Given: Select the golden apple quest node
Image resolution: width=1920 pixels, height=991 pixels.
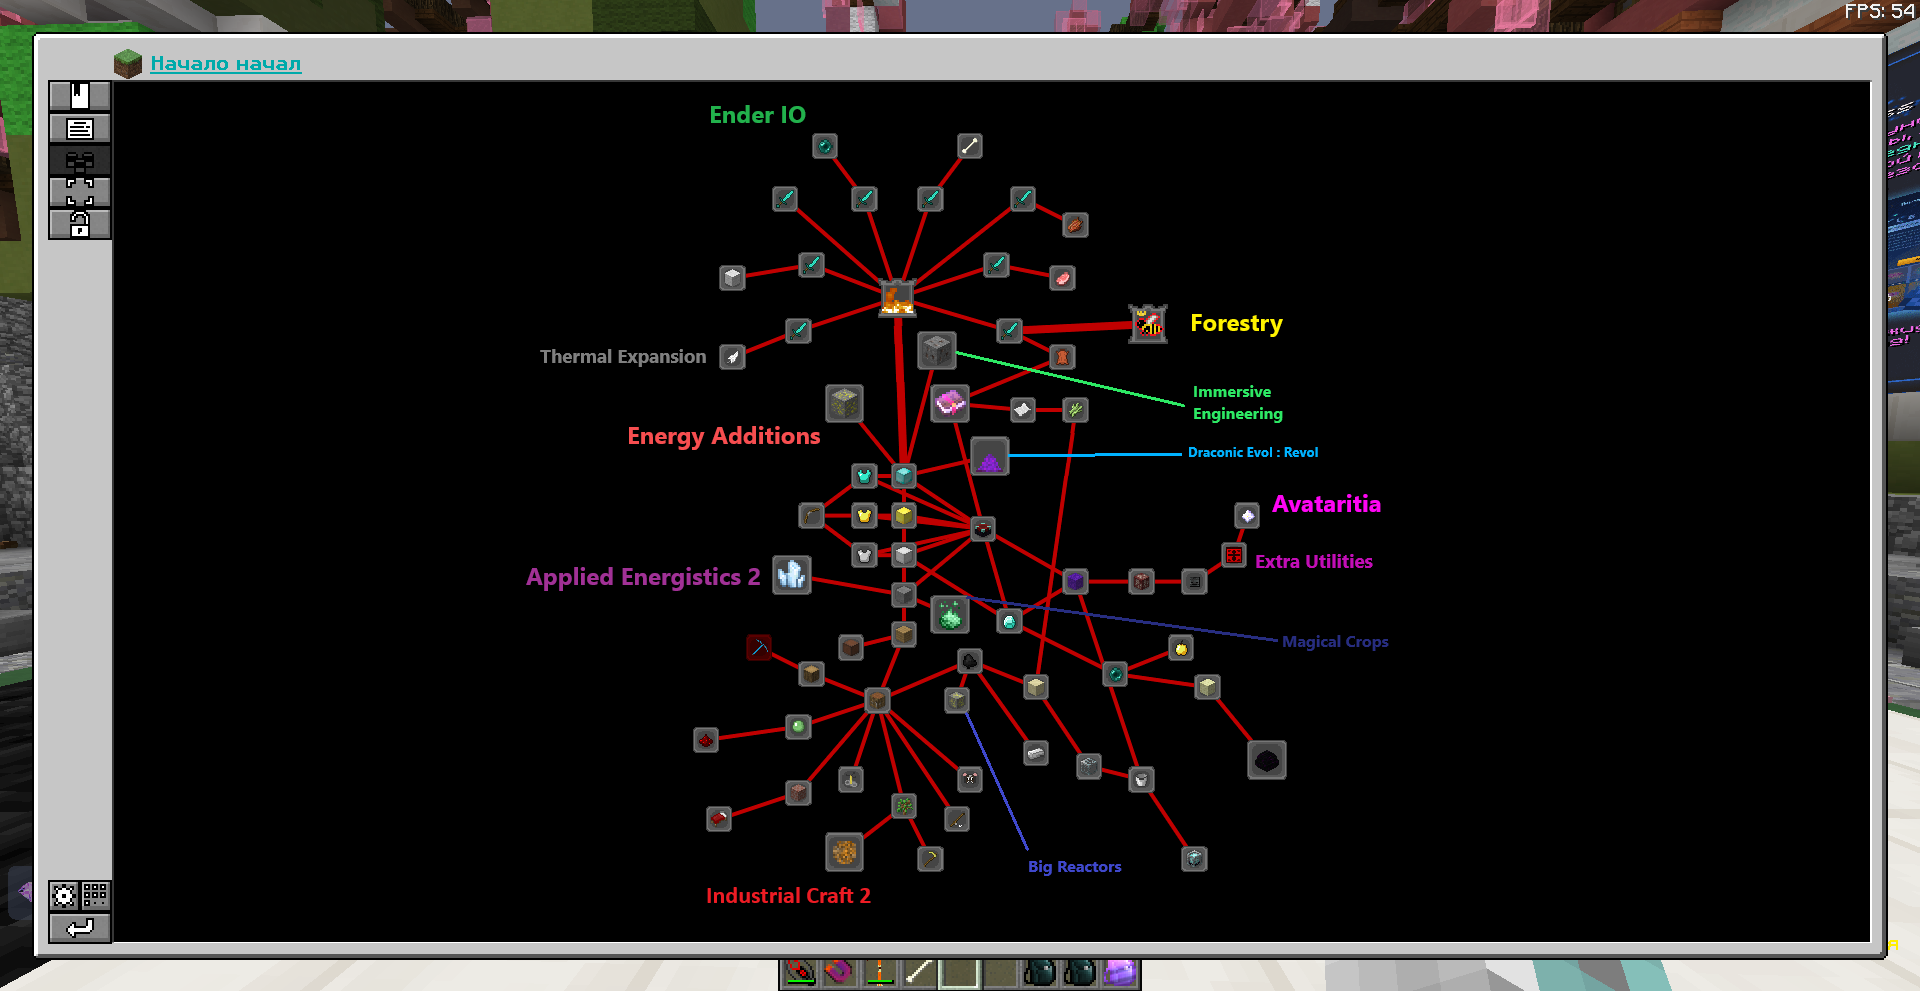Looking at the screenshot, I should tap(1181, 648).
